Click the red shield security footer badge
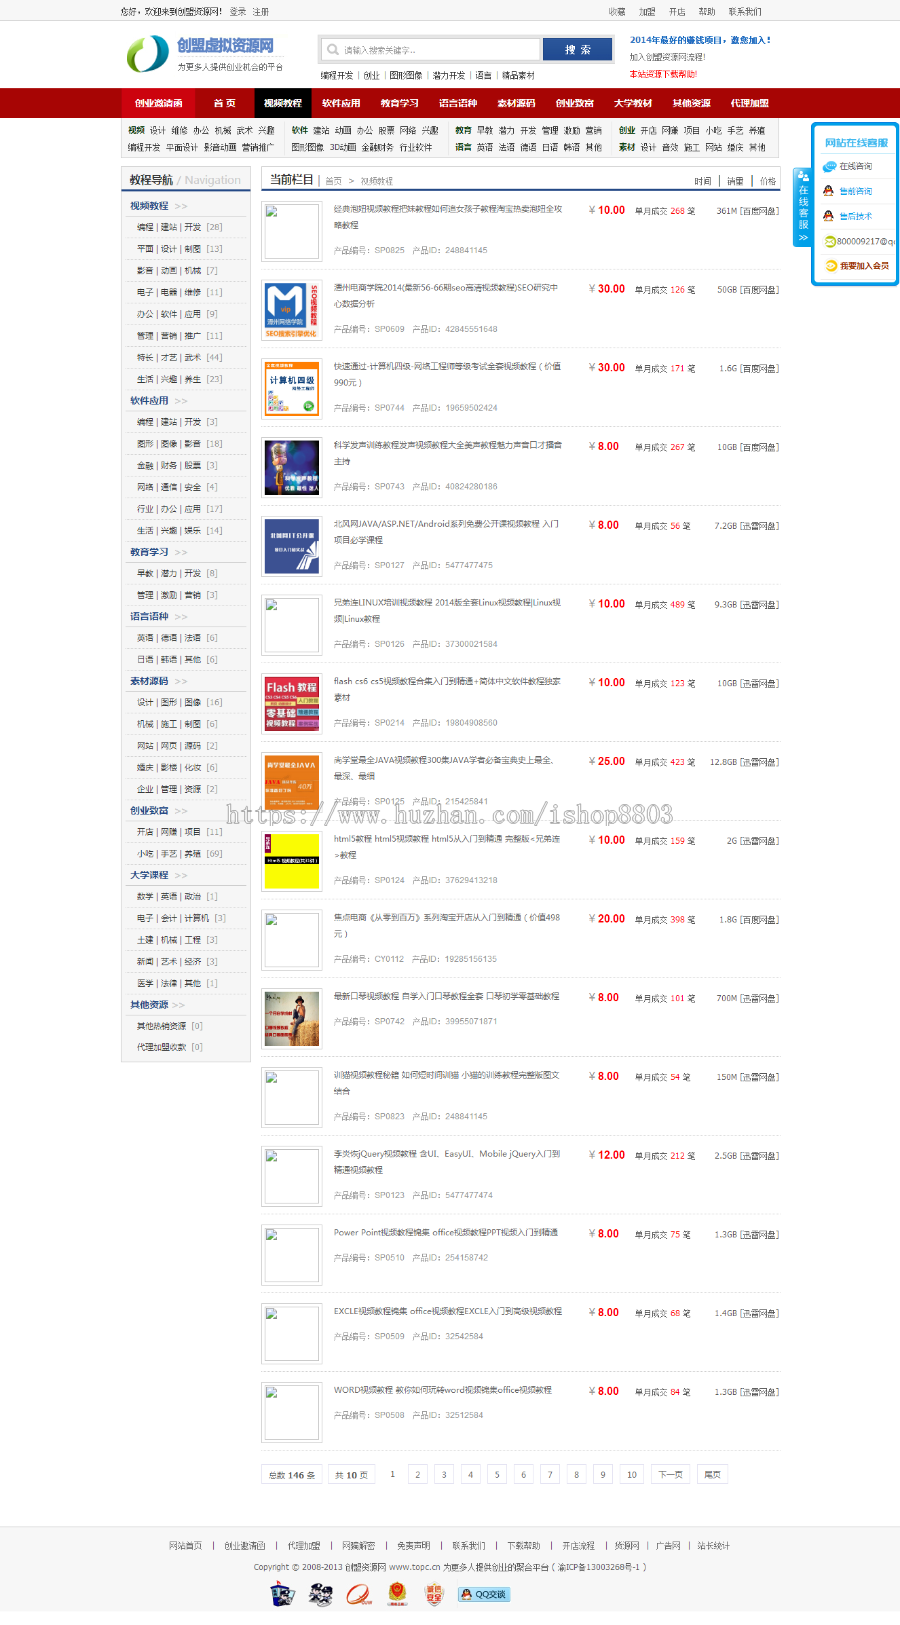900x1625 pixels. click(434, 1594)
